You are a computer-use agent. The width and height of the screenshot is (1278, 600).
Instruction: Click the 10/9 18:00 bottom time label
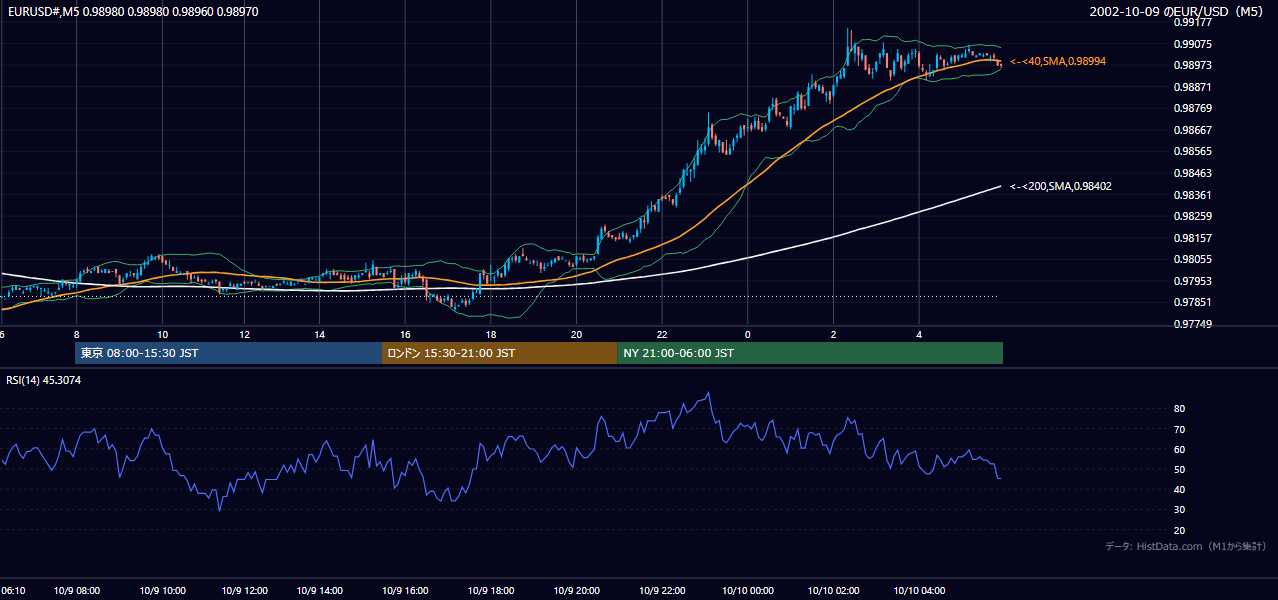[491, 591]
